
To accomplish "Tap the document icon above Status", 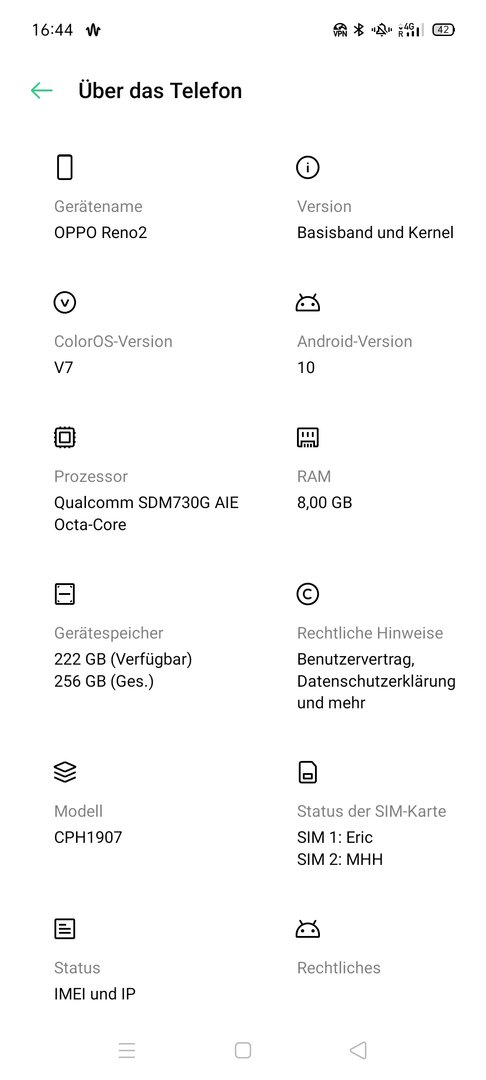I will coord(65,928).
